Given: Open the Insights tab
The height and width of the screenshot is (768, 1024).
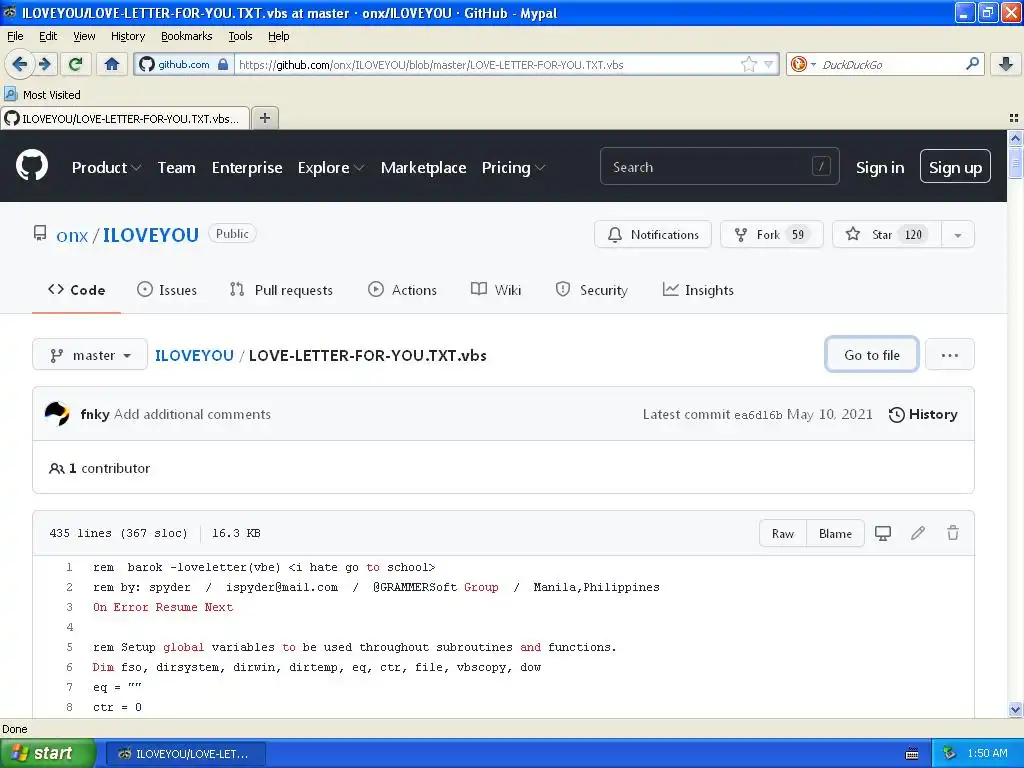Looking at the screenshot, I should point(697,290).
